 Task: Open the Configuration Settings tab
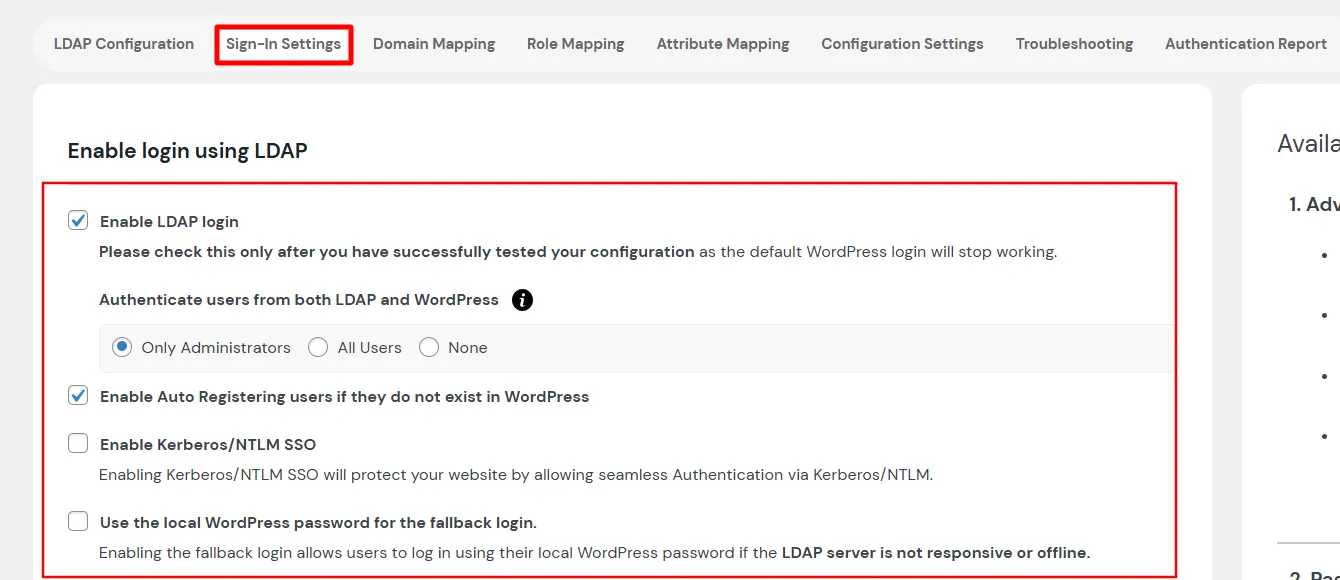click(x=901, y=44)
